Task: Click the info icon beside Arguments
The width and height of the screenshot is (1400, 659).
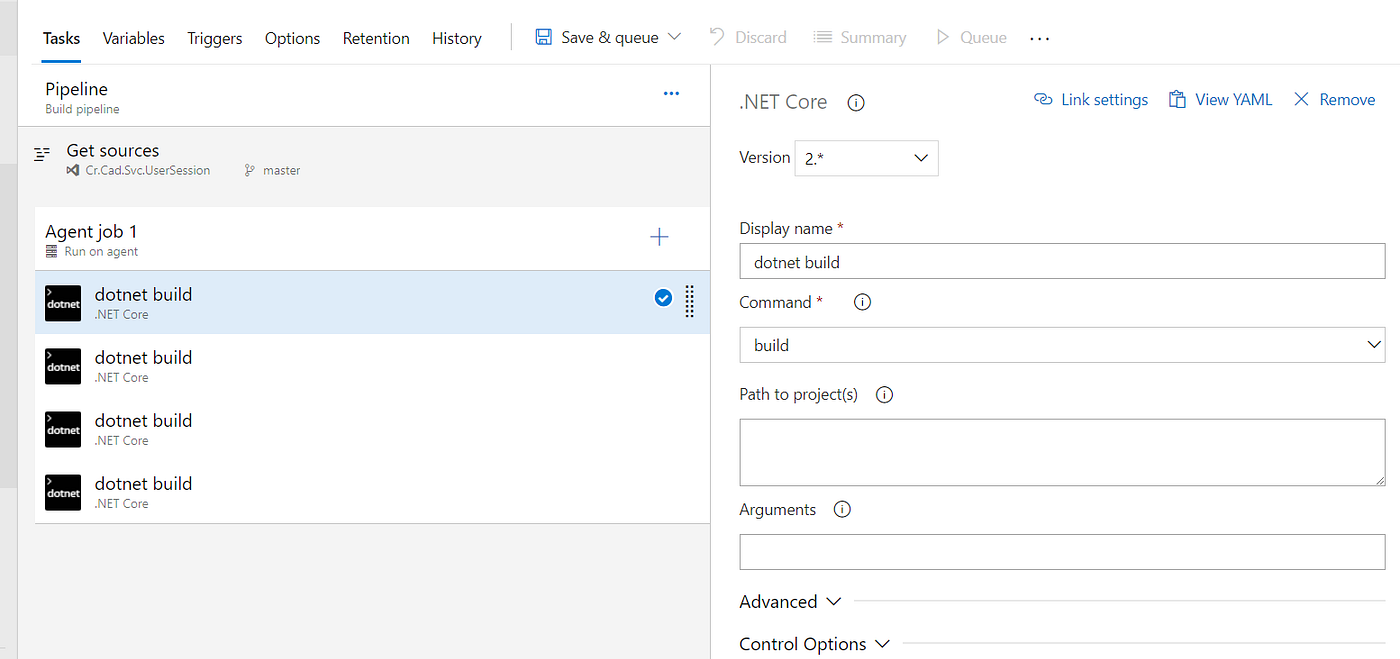Action: click(841, 509)
